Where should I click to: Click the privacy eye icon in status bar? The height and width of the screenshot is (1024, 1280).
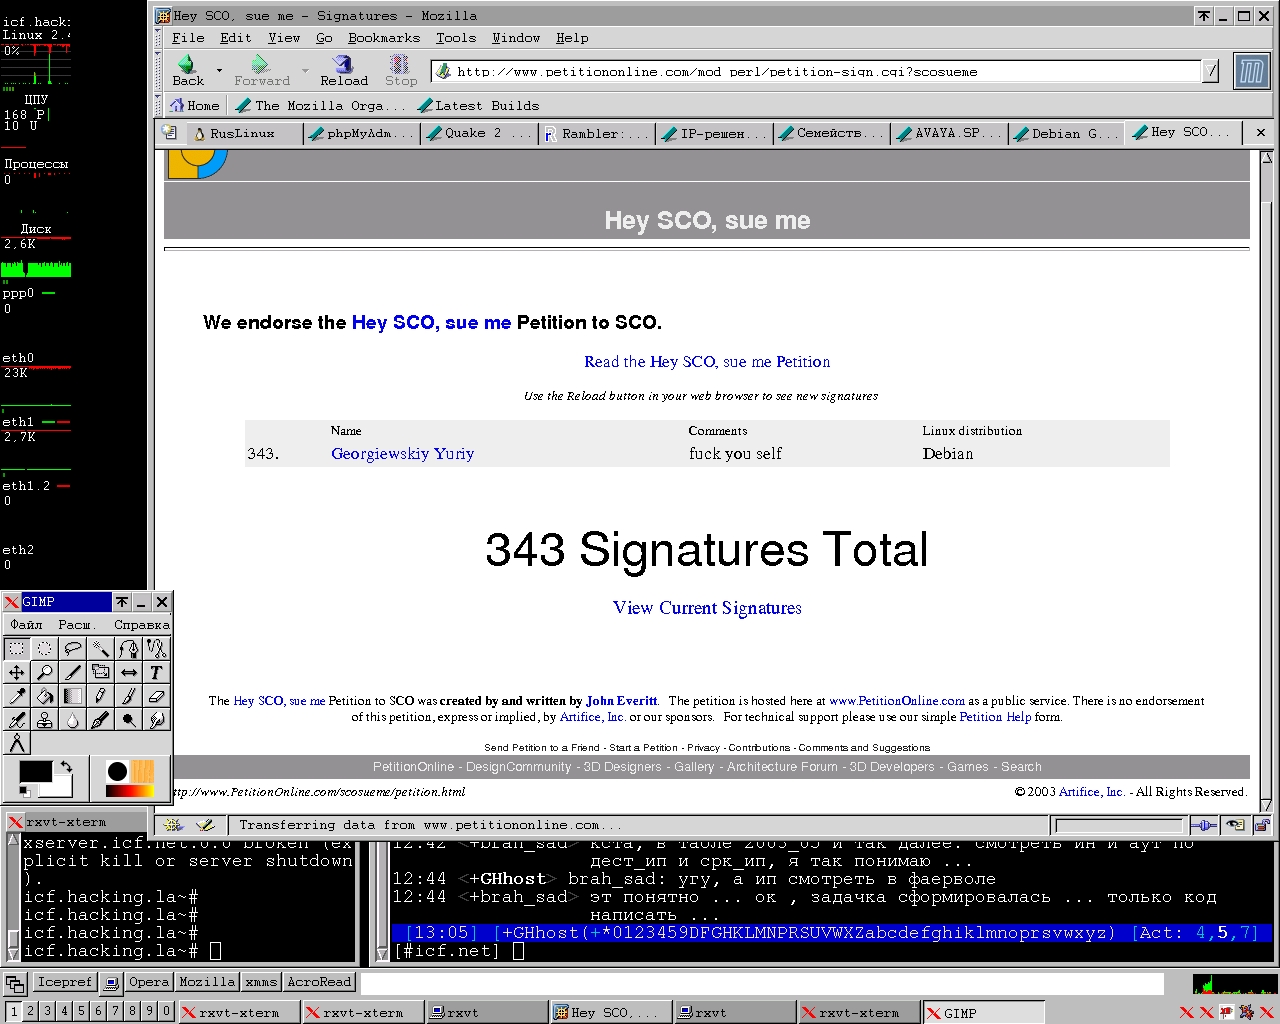(1236, 825)
